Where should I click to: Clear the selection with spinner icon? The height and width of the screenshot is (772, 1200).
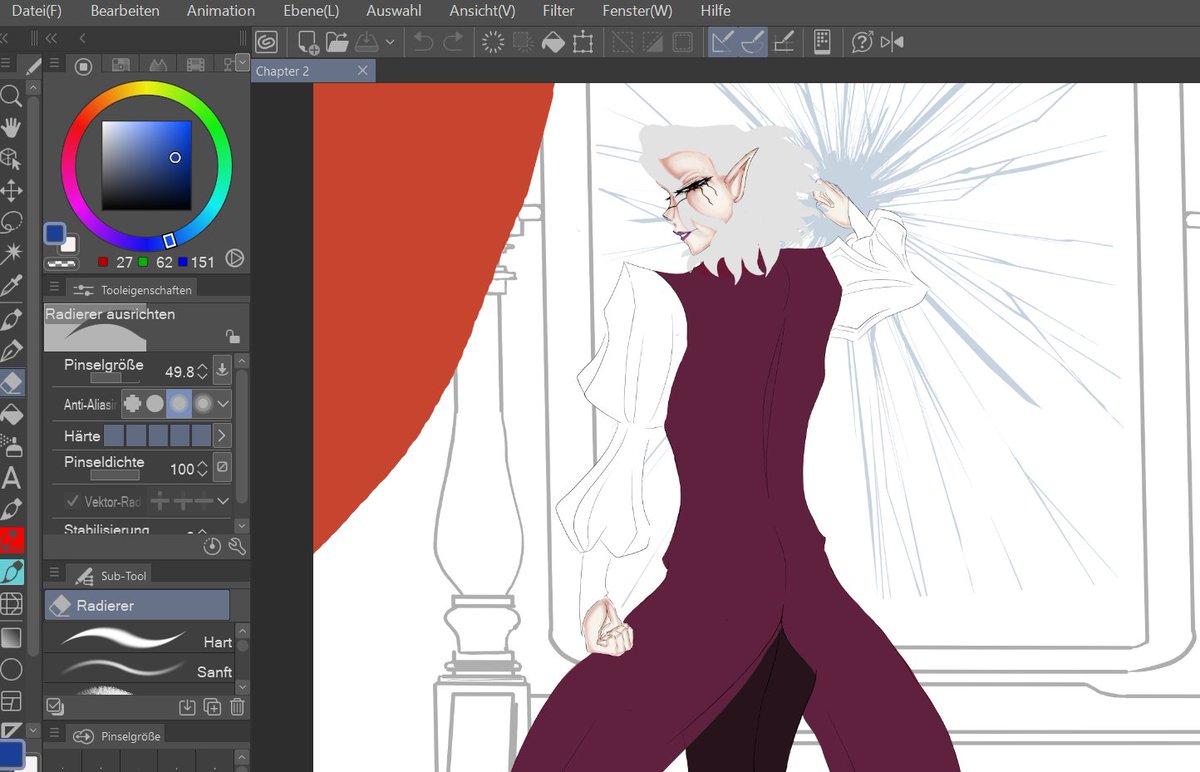click(492, 41)
